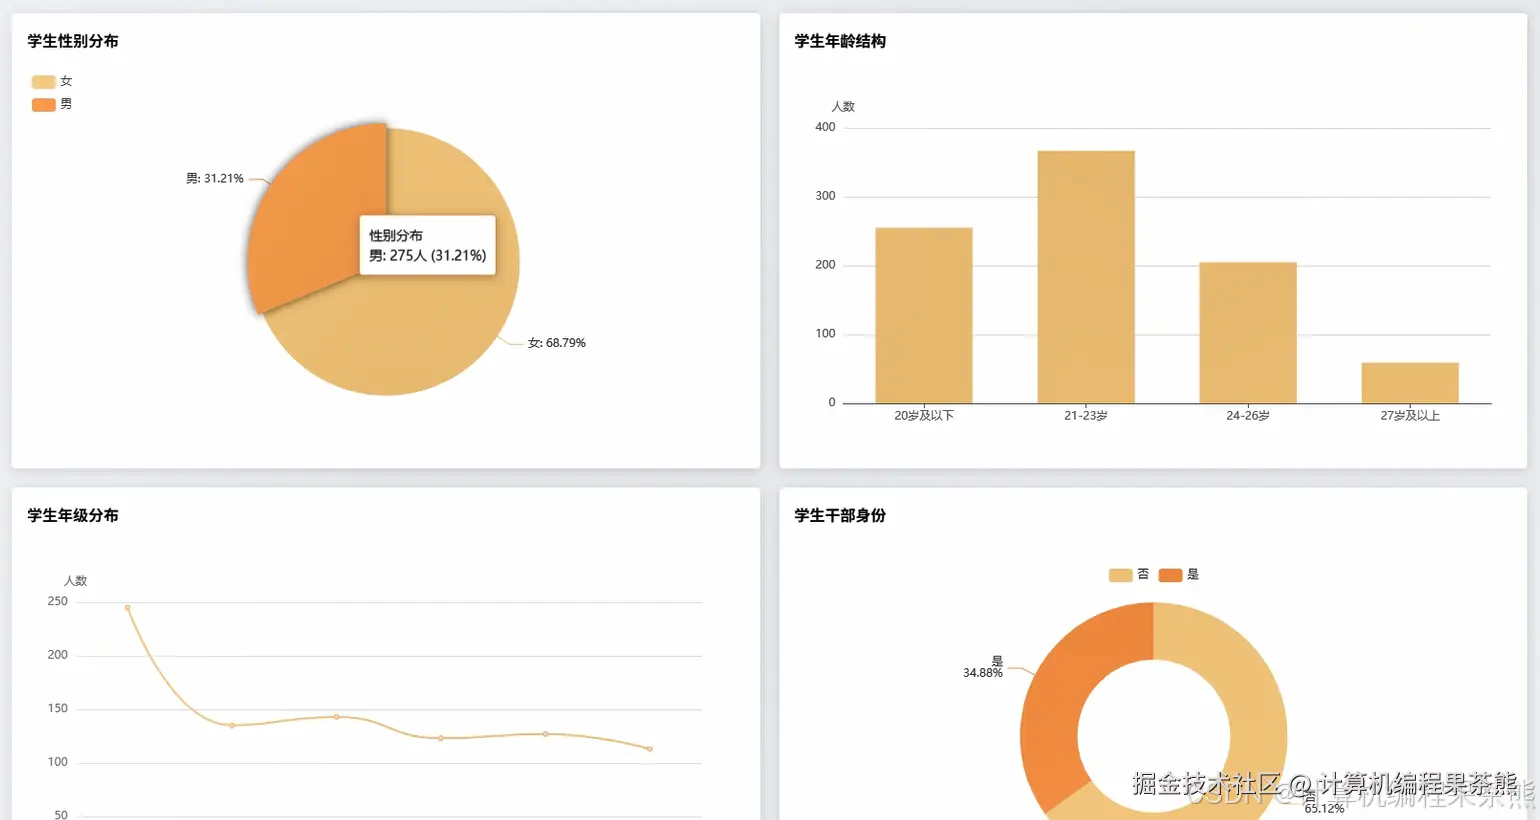Click the "400" value on age chart axis
Viewport: 1540px width, 820px height.
[825, 127]
